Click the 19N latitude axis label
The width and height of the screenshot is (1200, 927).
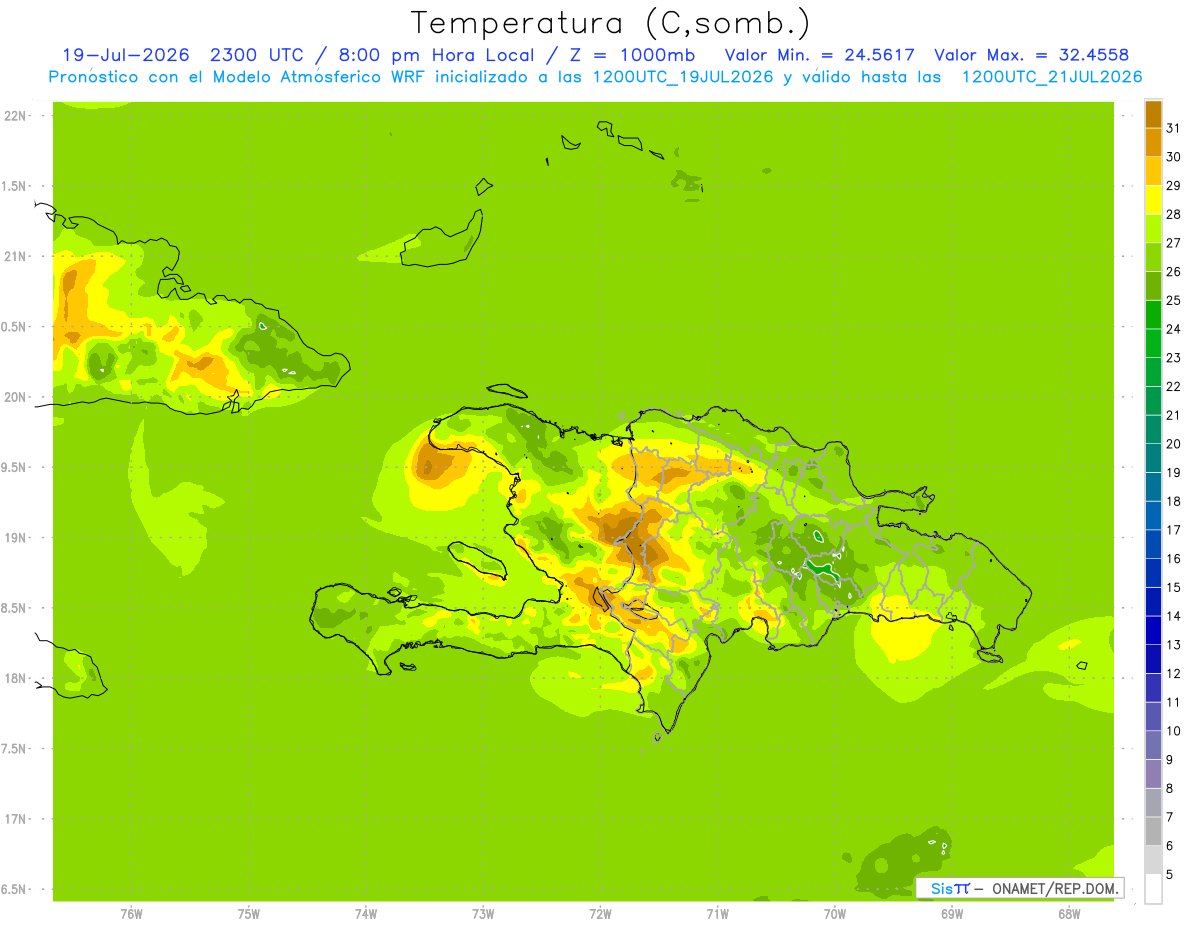click(x=15, y=538)
